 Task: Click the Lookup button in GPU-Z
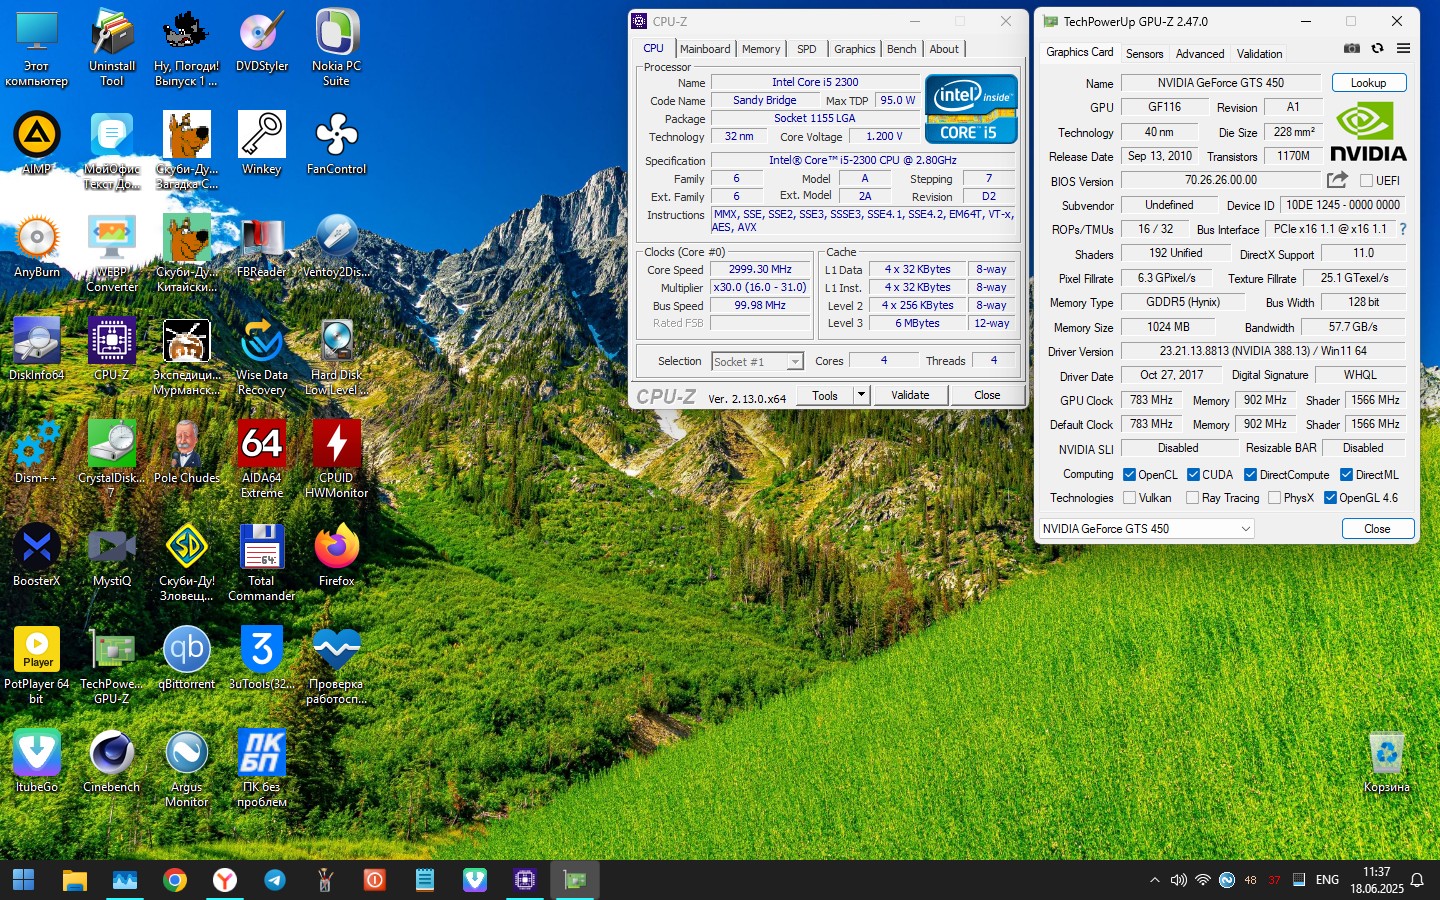click(x=1368, y=83)
